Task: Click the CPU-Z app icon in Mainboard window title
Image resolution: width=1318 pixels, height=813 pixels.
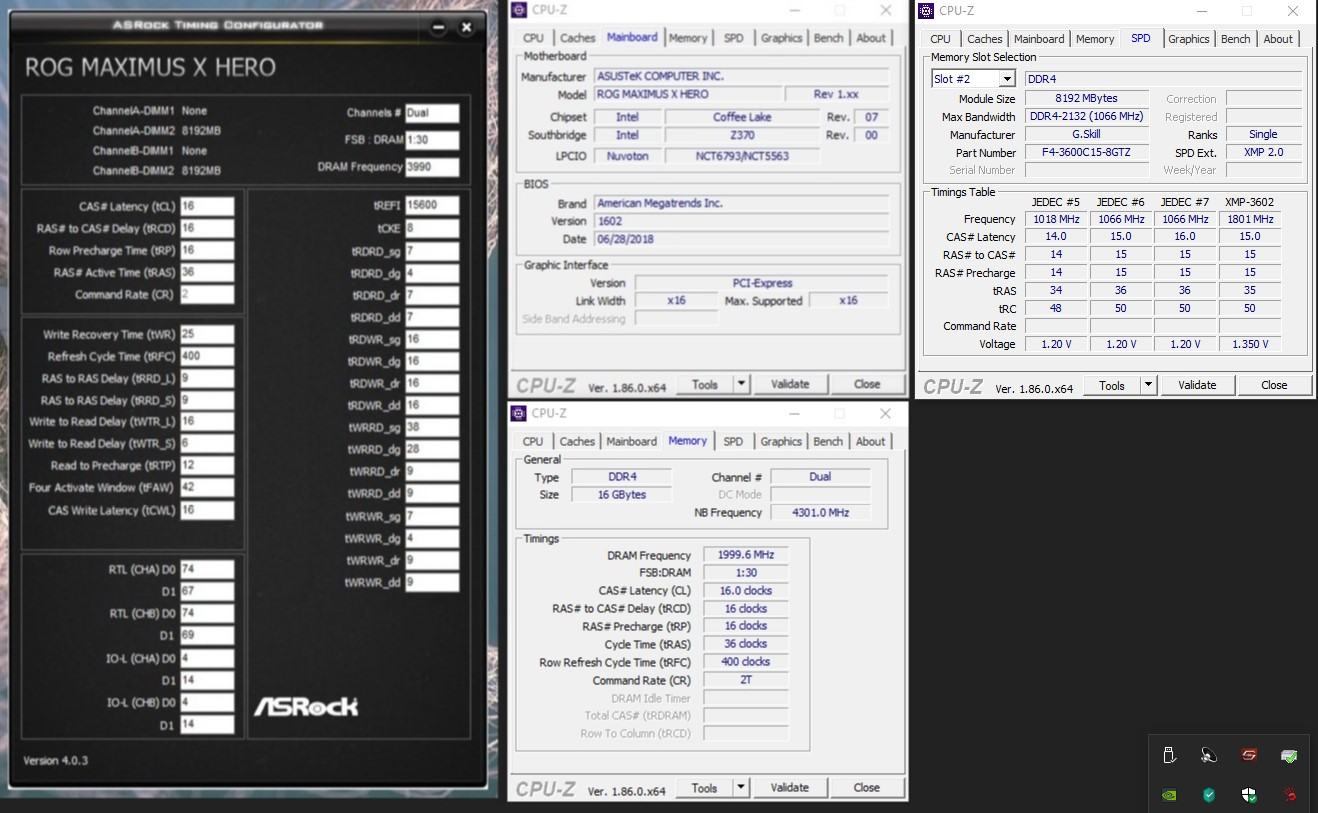Action: point(518,10)
